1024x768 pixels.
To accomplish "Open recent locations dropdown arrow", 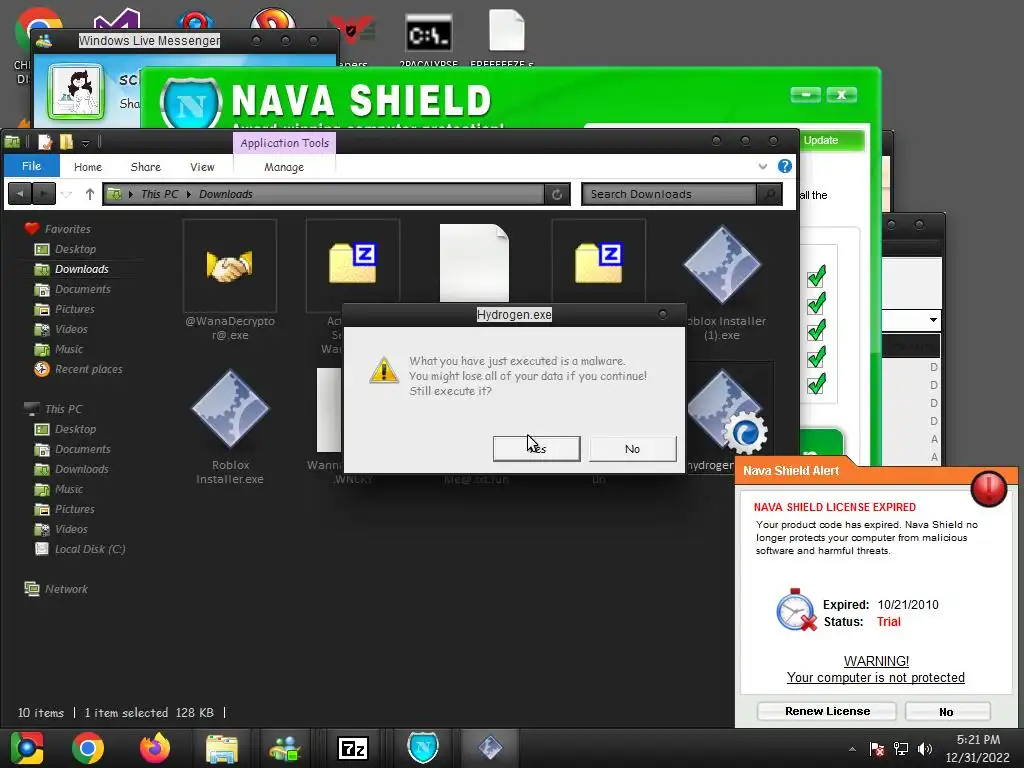I will coord(67,194).
